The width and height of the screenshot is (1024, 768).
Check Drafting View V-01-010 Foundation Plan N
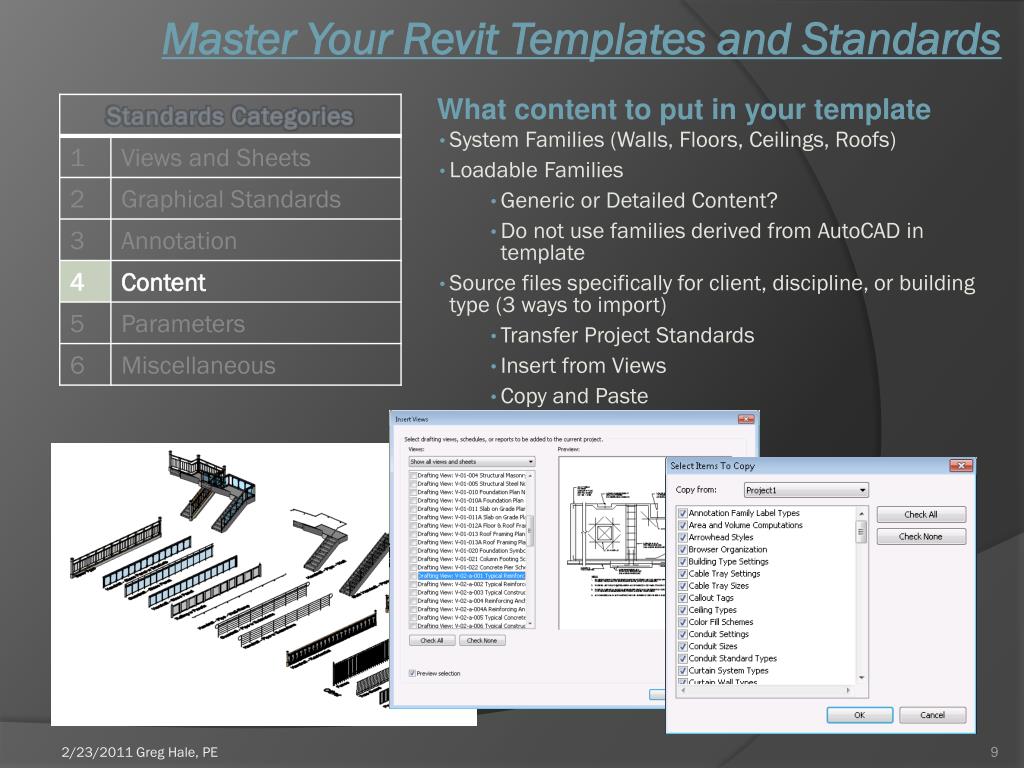click(x=413, y=492)
